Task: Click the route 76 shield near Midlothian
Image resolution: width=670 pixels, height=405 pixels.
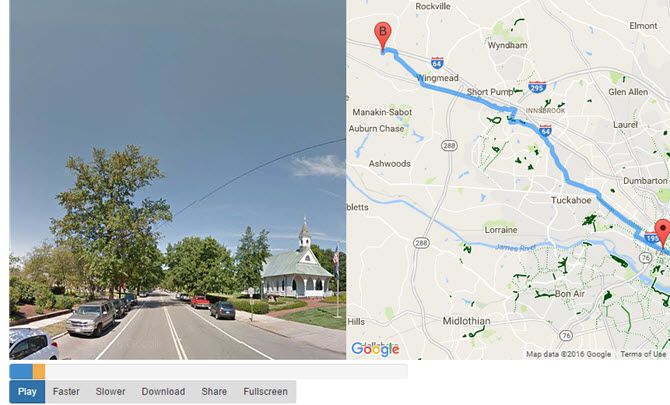Action: coord(566,335)
